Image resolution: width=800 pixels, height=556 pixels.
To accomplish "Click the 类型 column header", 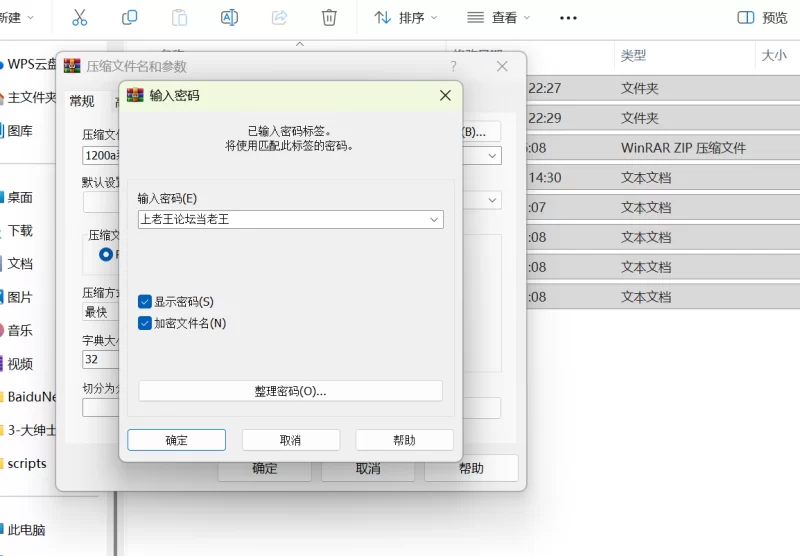I will pyautogui.click(x=634, y=56).
